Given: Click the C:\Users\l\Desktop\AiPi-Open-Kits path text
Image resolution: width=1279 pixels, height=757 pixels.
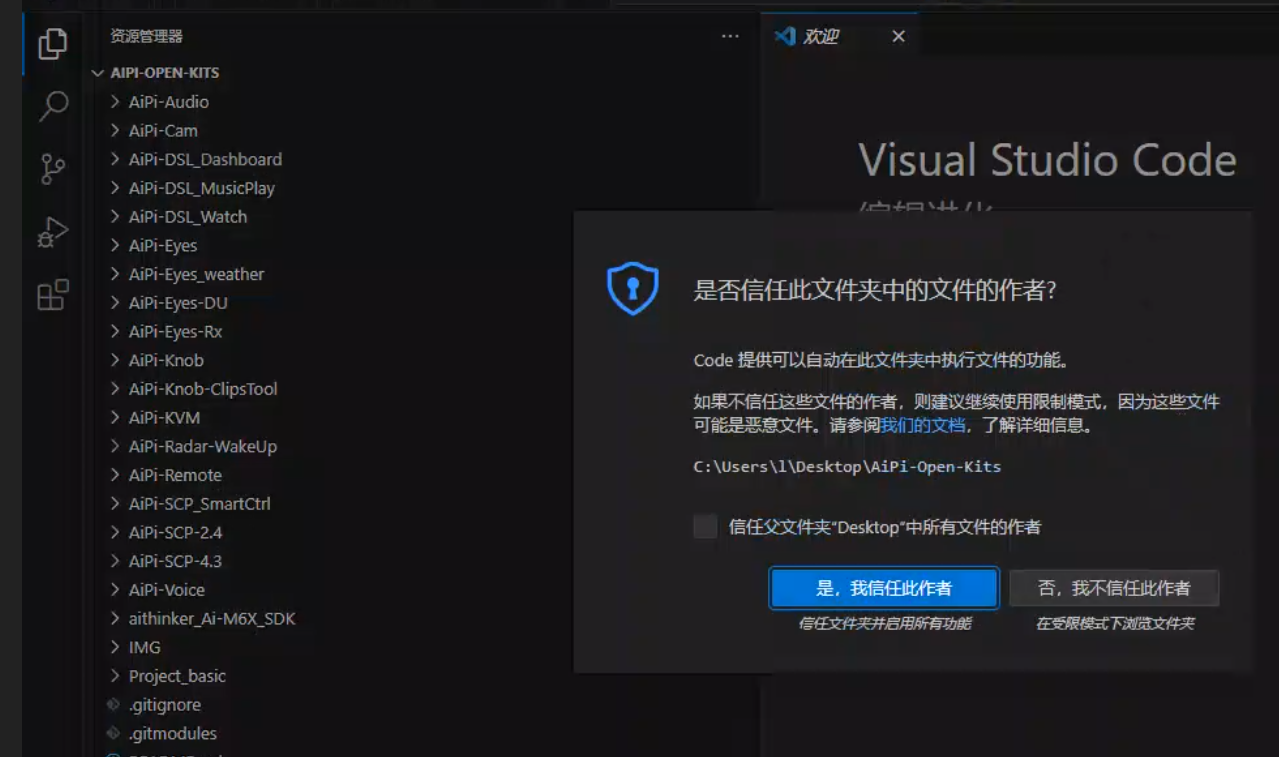Looking at the screenshot, I should pyautogui.click(x=847, y=467).
